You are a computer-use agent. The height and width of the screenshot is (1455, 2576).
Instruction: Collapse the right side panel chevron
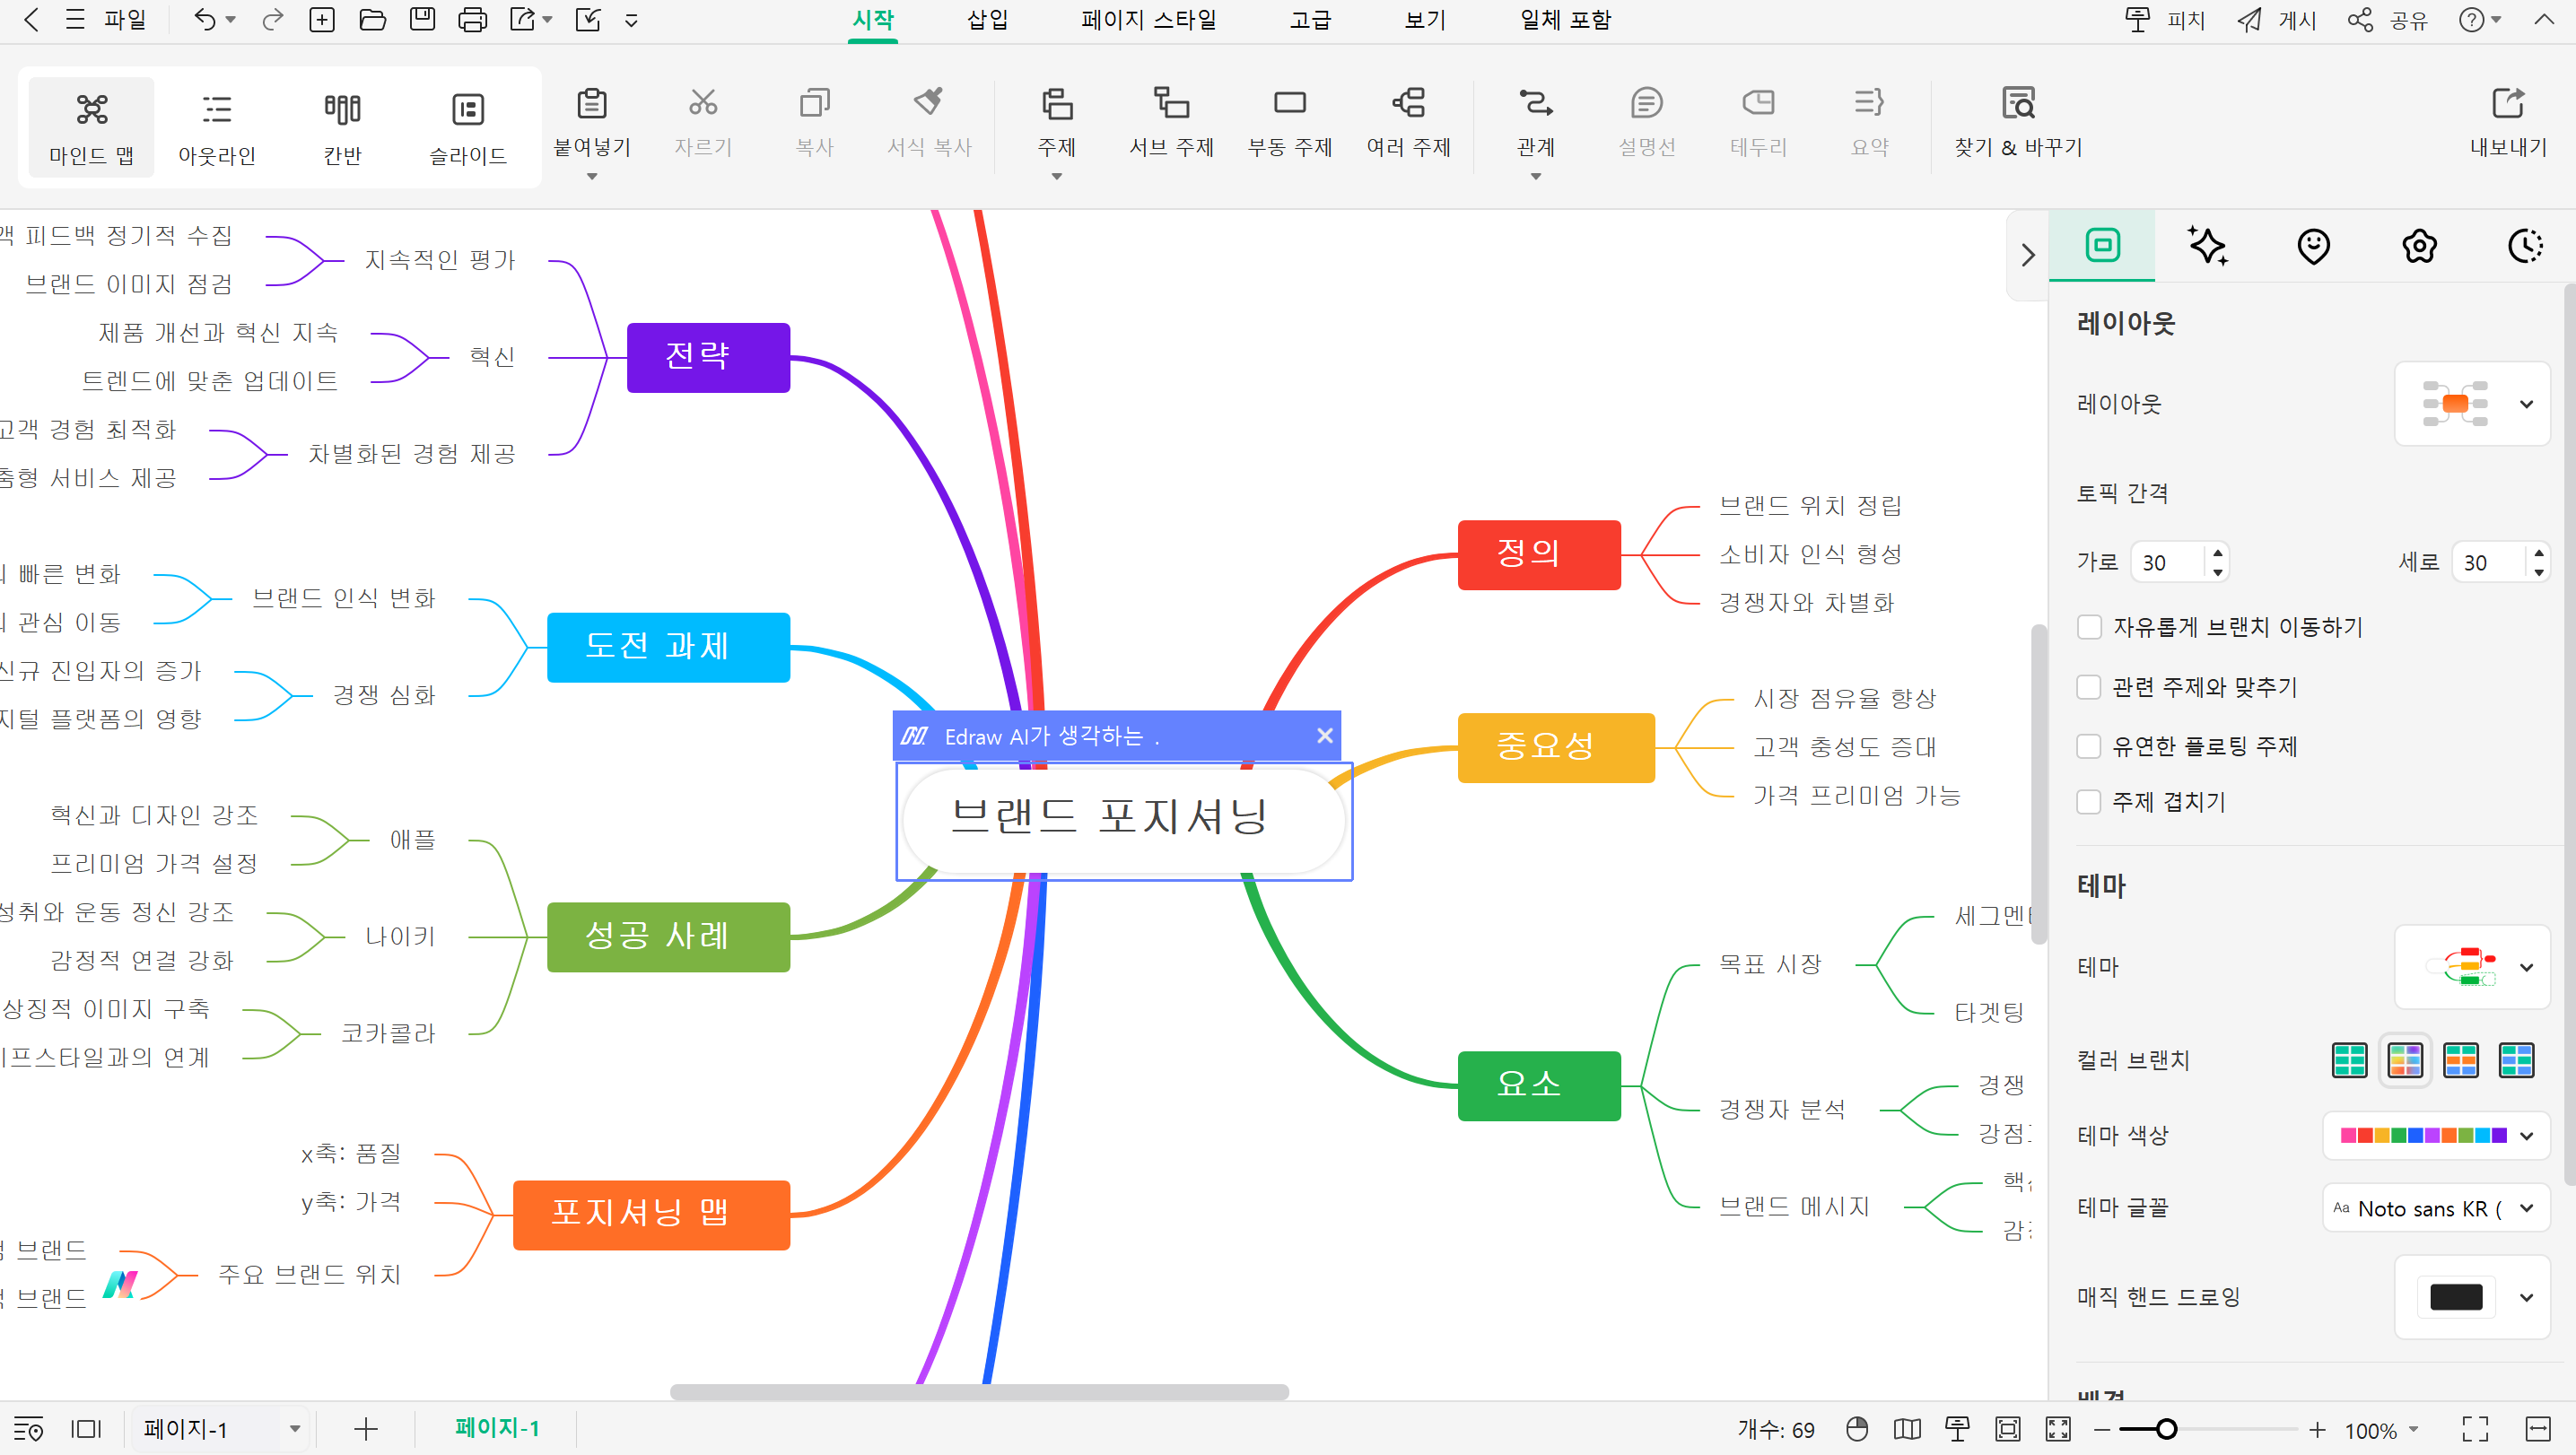pos(2027,255)
